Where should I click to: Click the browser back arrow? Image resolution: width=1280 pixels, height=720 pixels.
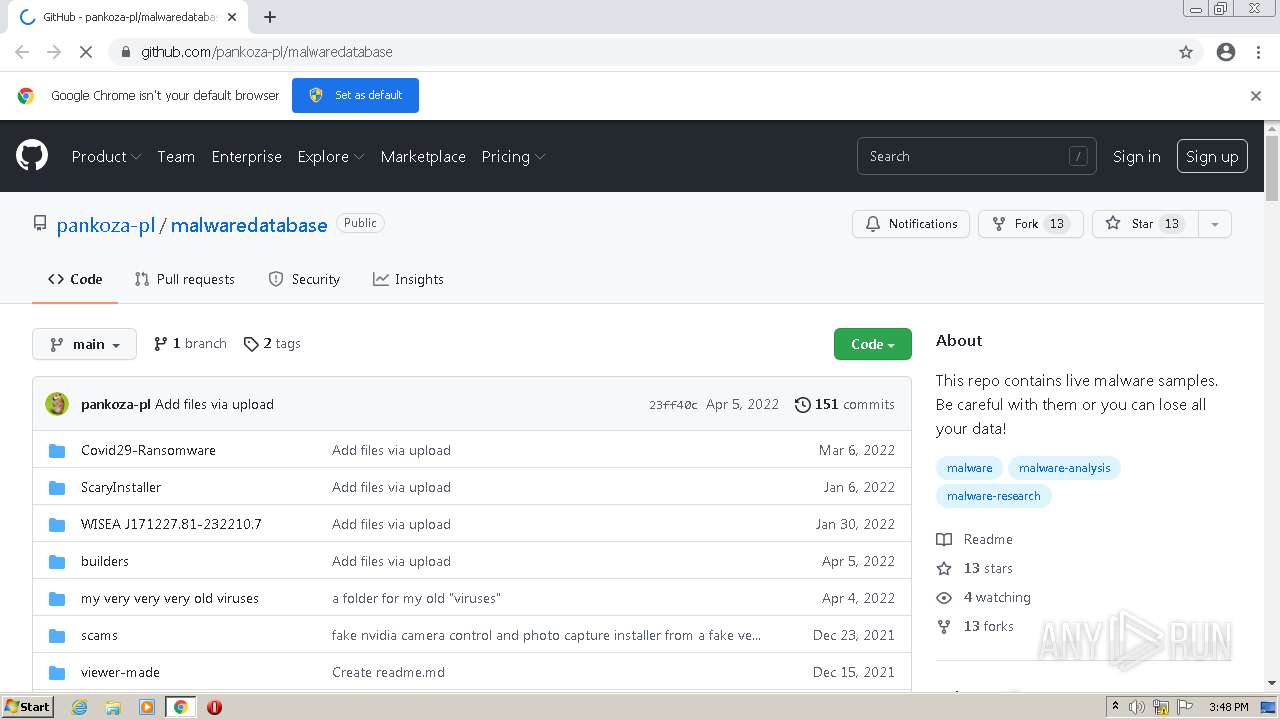[22, 52]
